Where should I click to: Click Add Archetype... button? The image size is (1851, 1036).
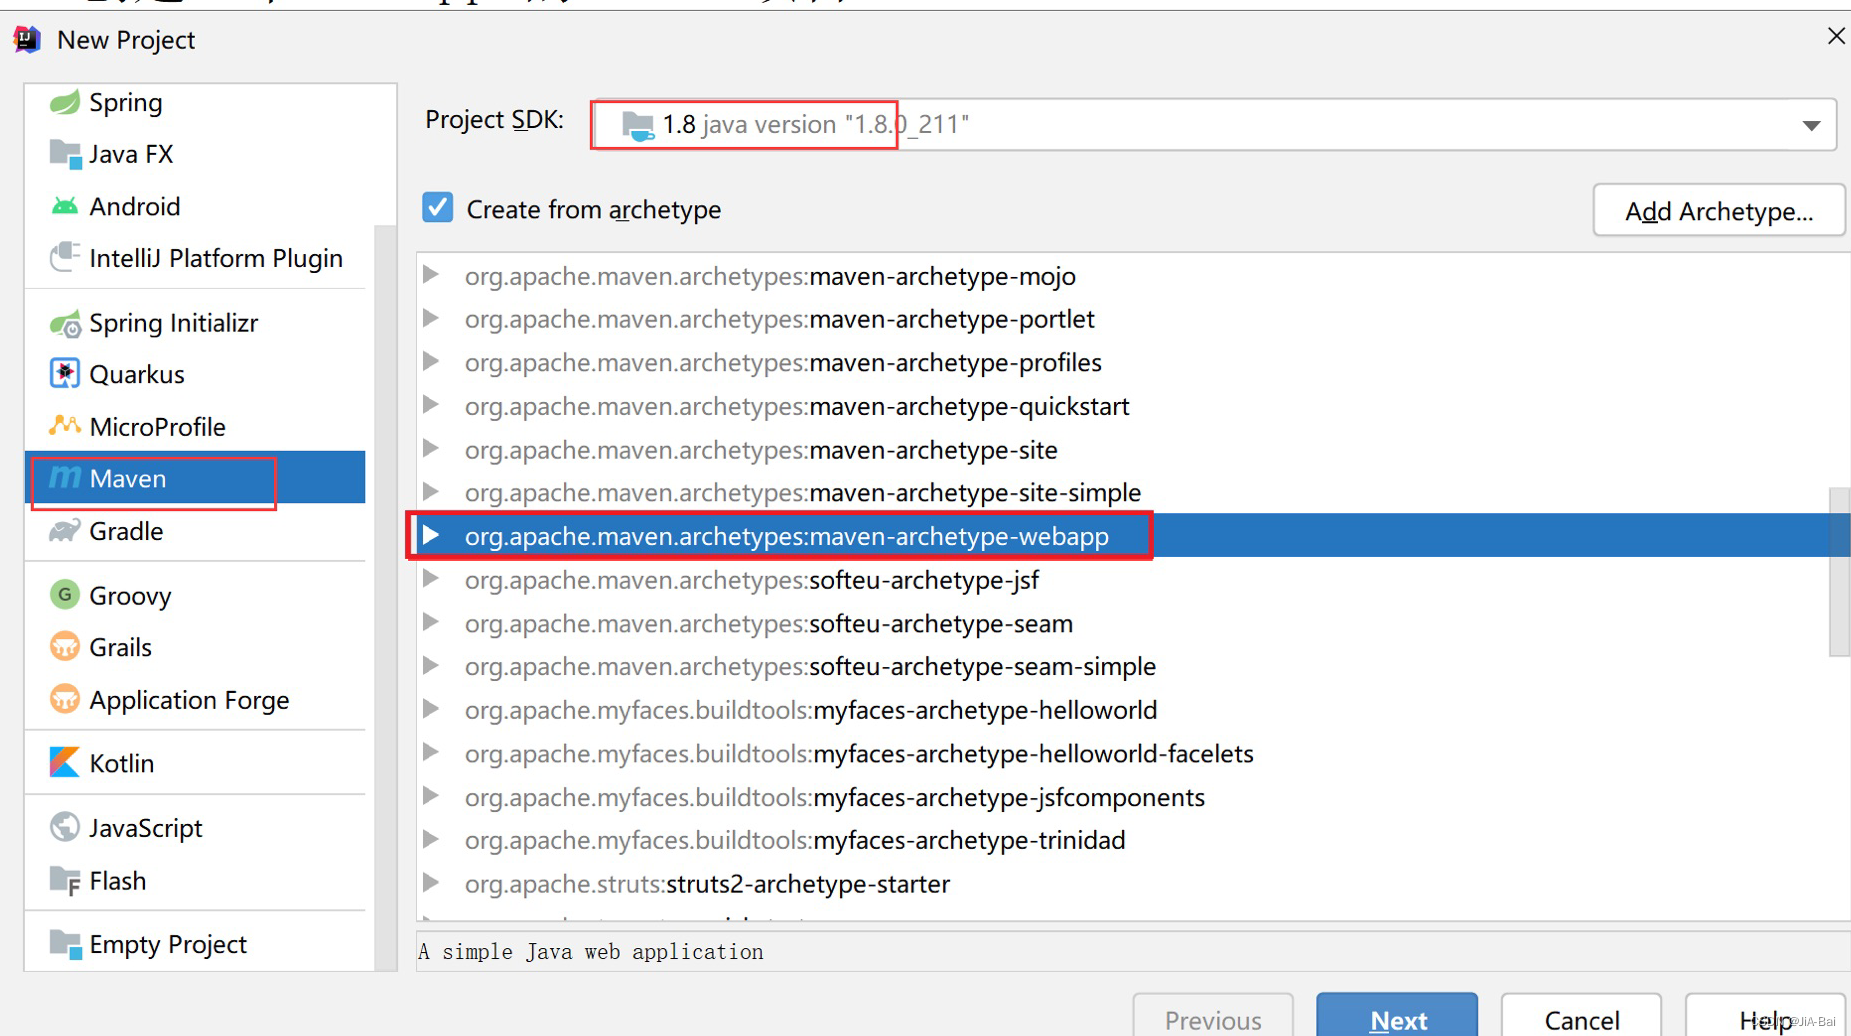[1718, 211]
